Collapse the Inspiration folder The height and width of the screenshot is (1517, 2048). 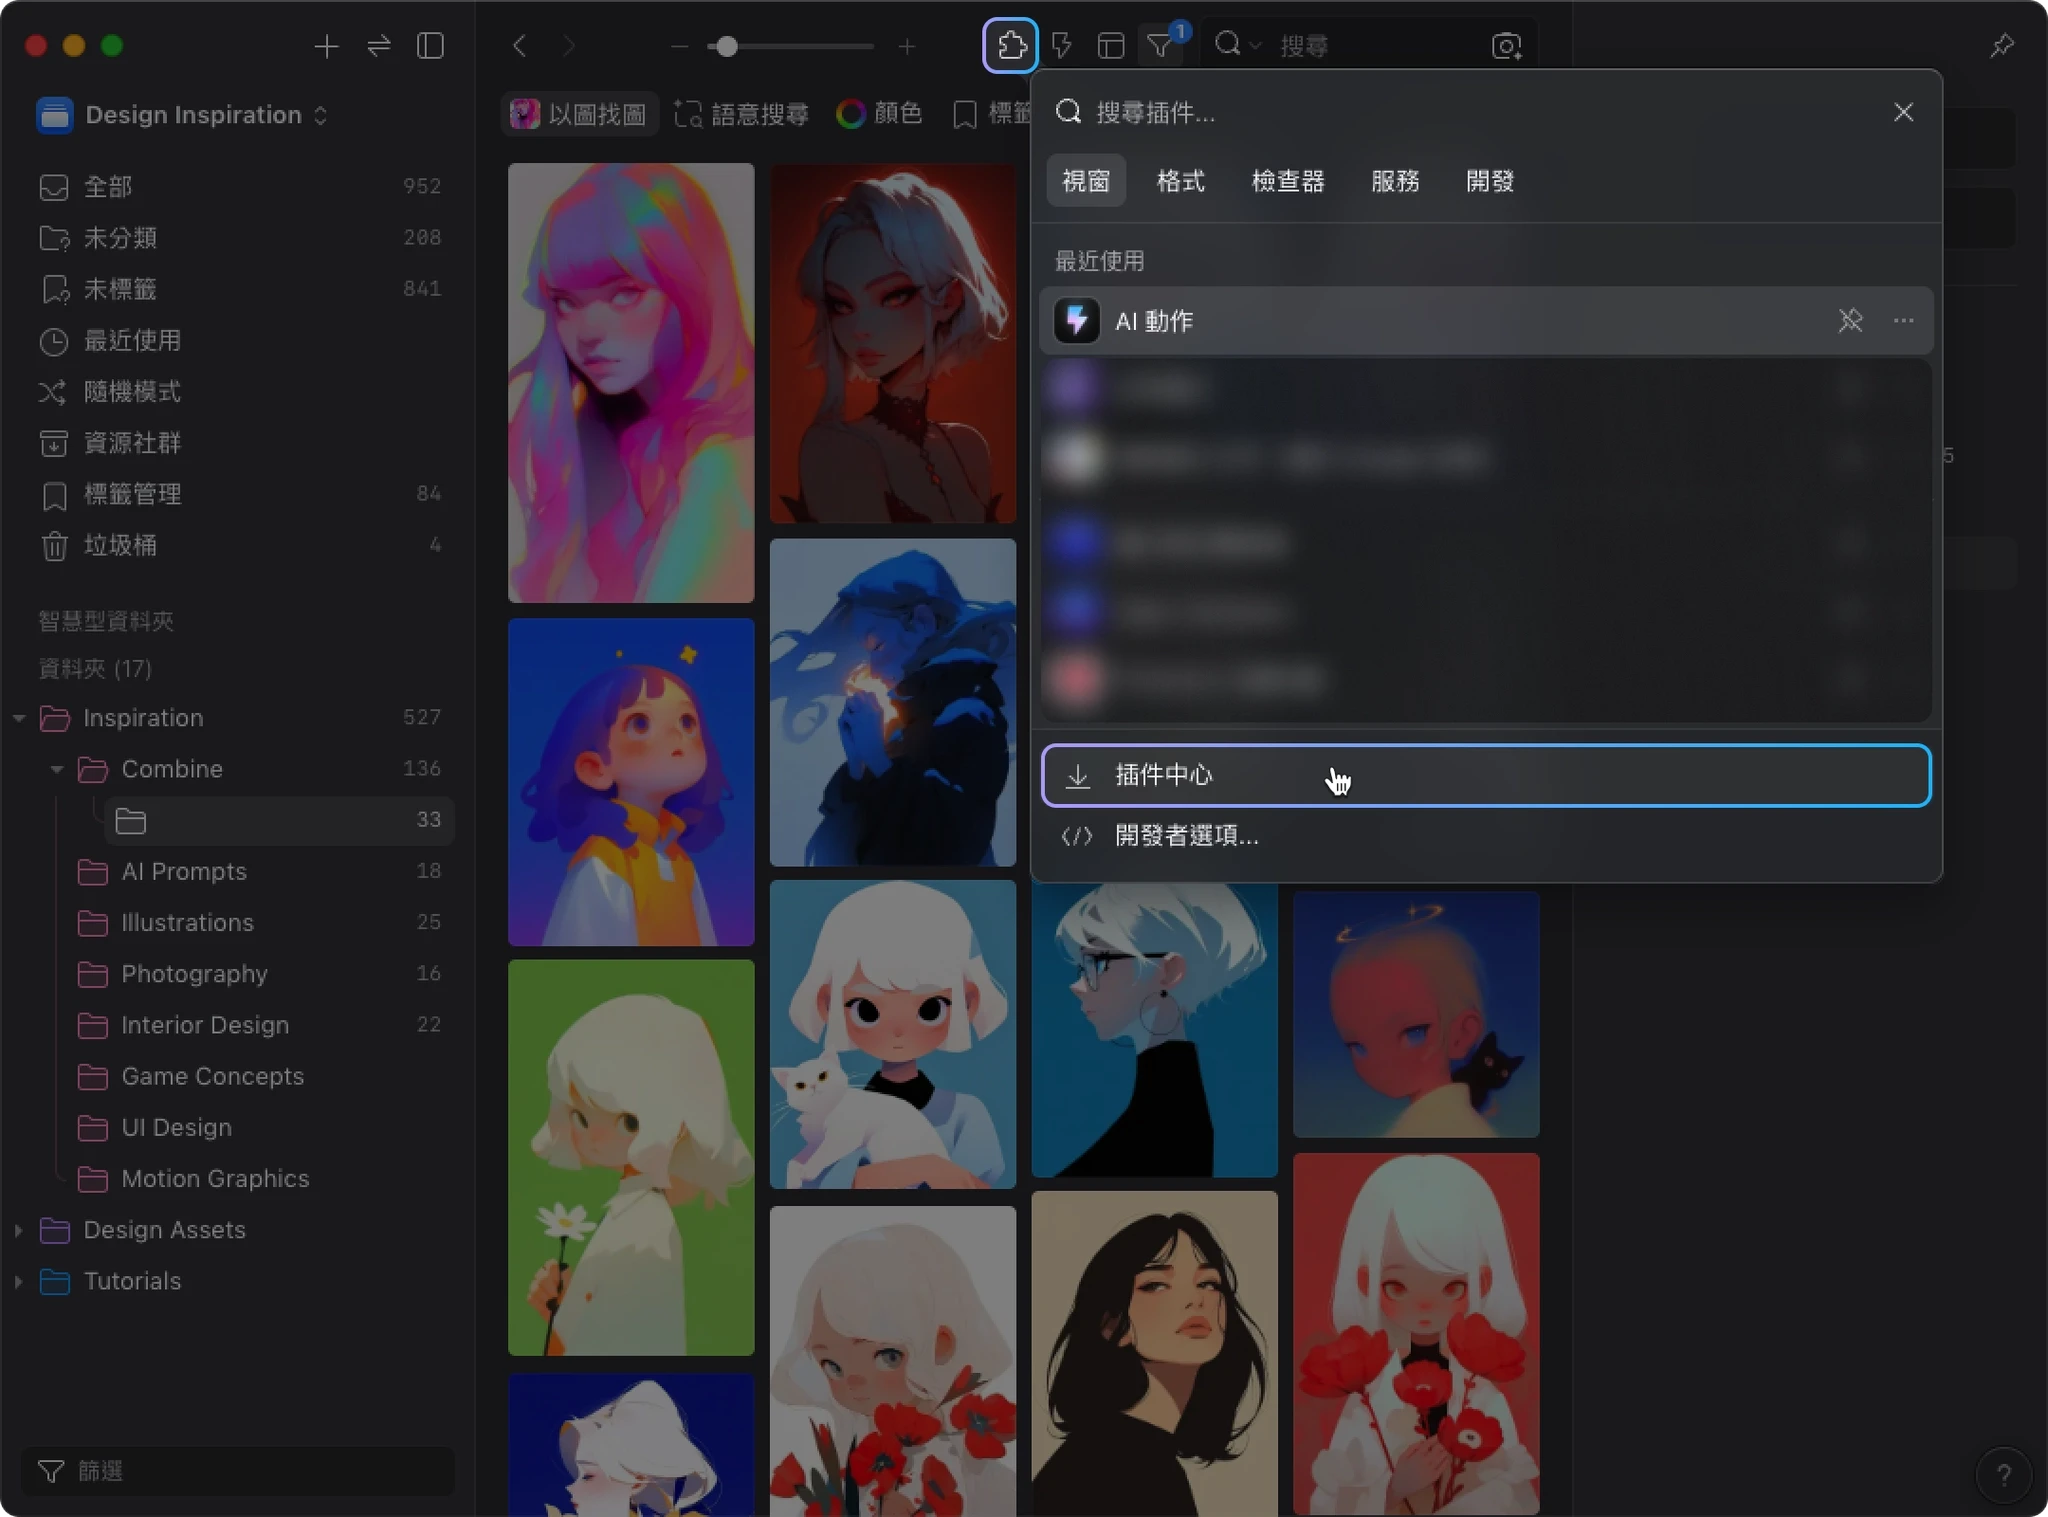pyautogui.click(x=19, y=718)
